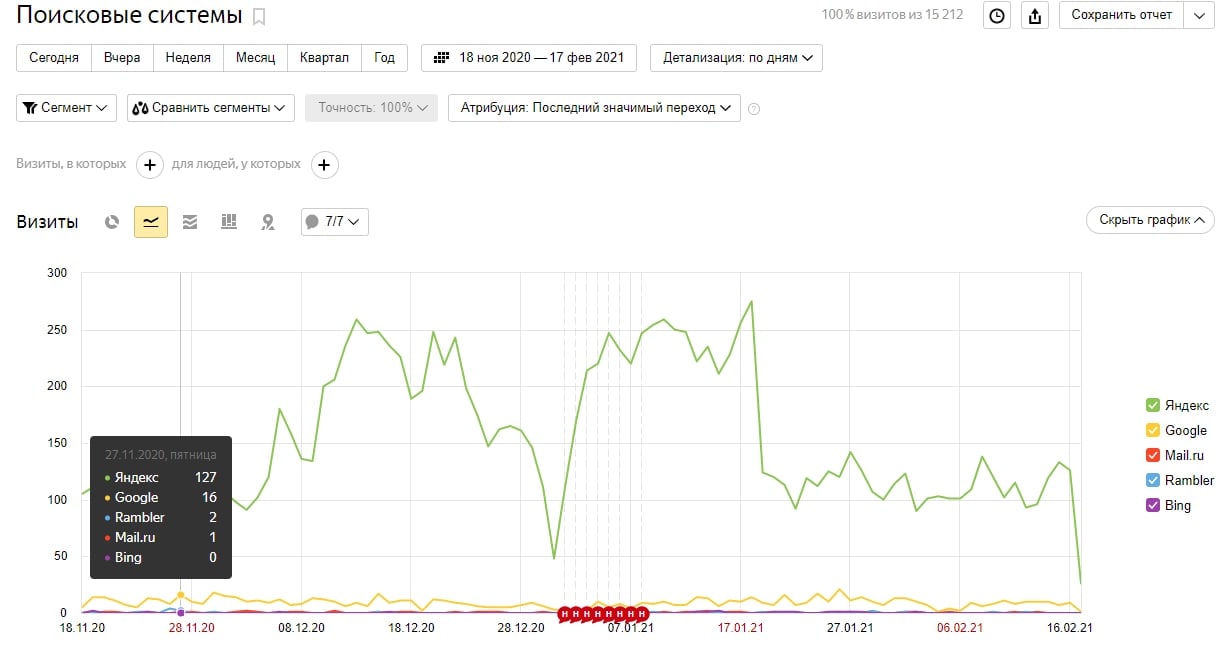Switch to stacked area chart view
This screenshot has width=1225, height=660.
pyautogui.click(x=190, y=222)
